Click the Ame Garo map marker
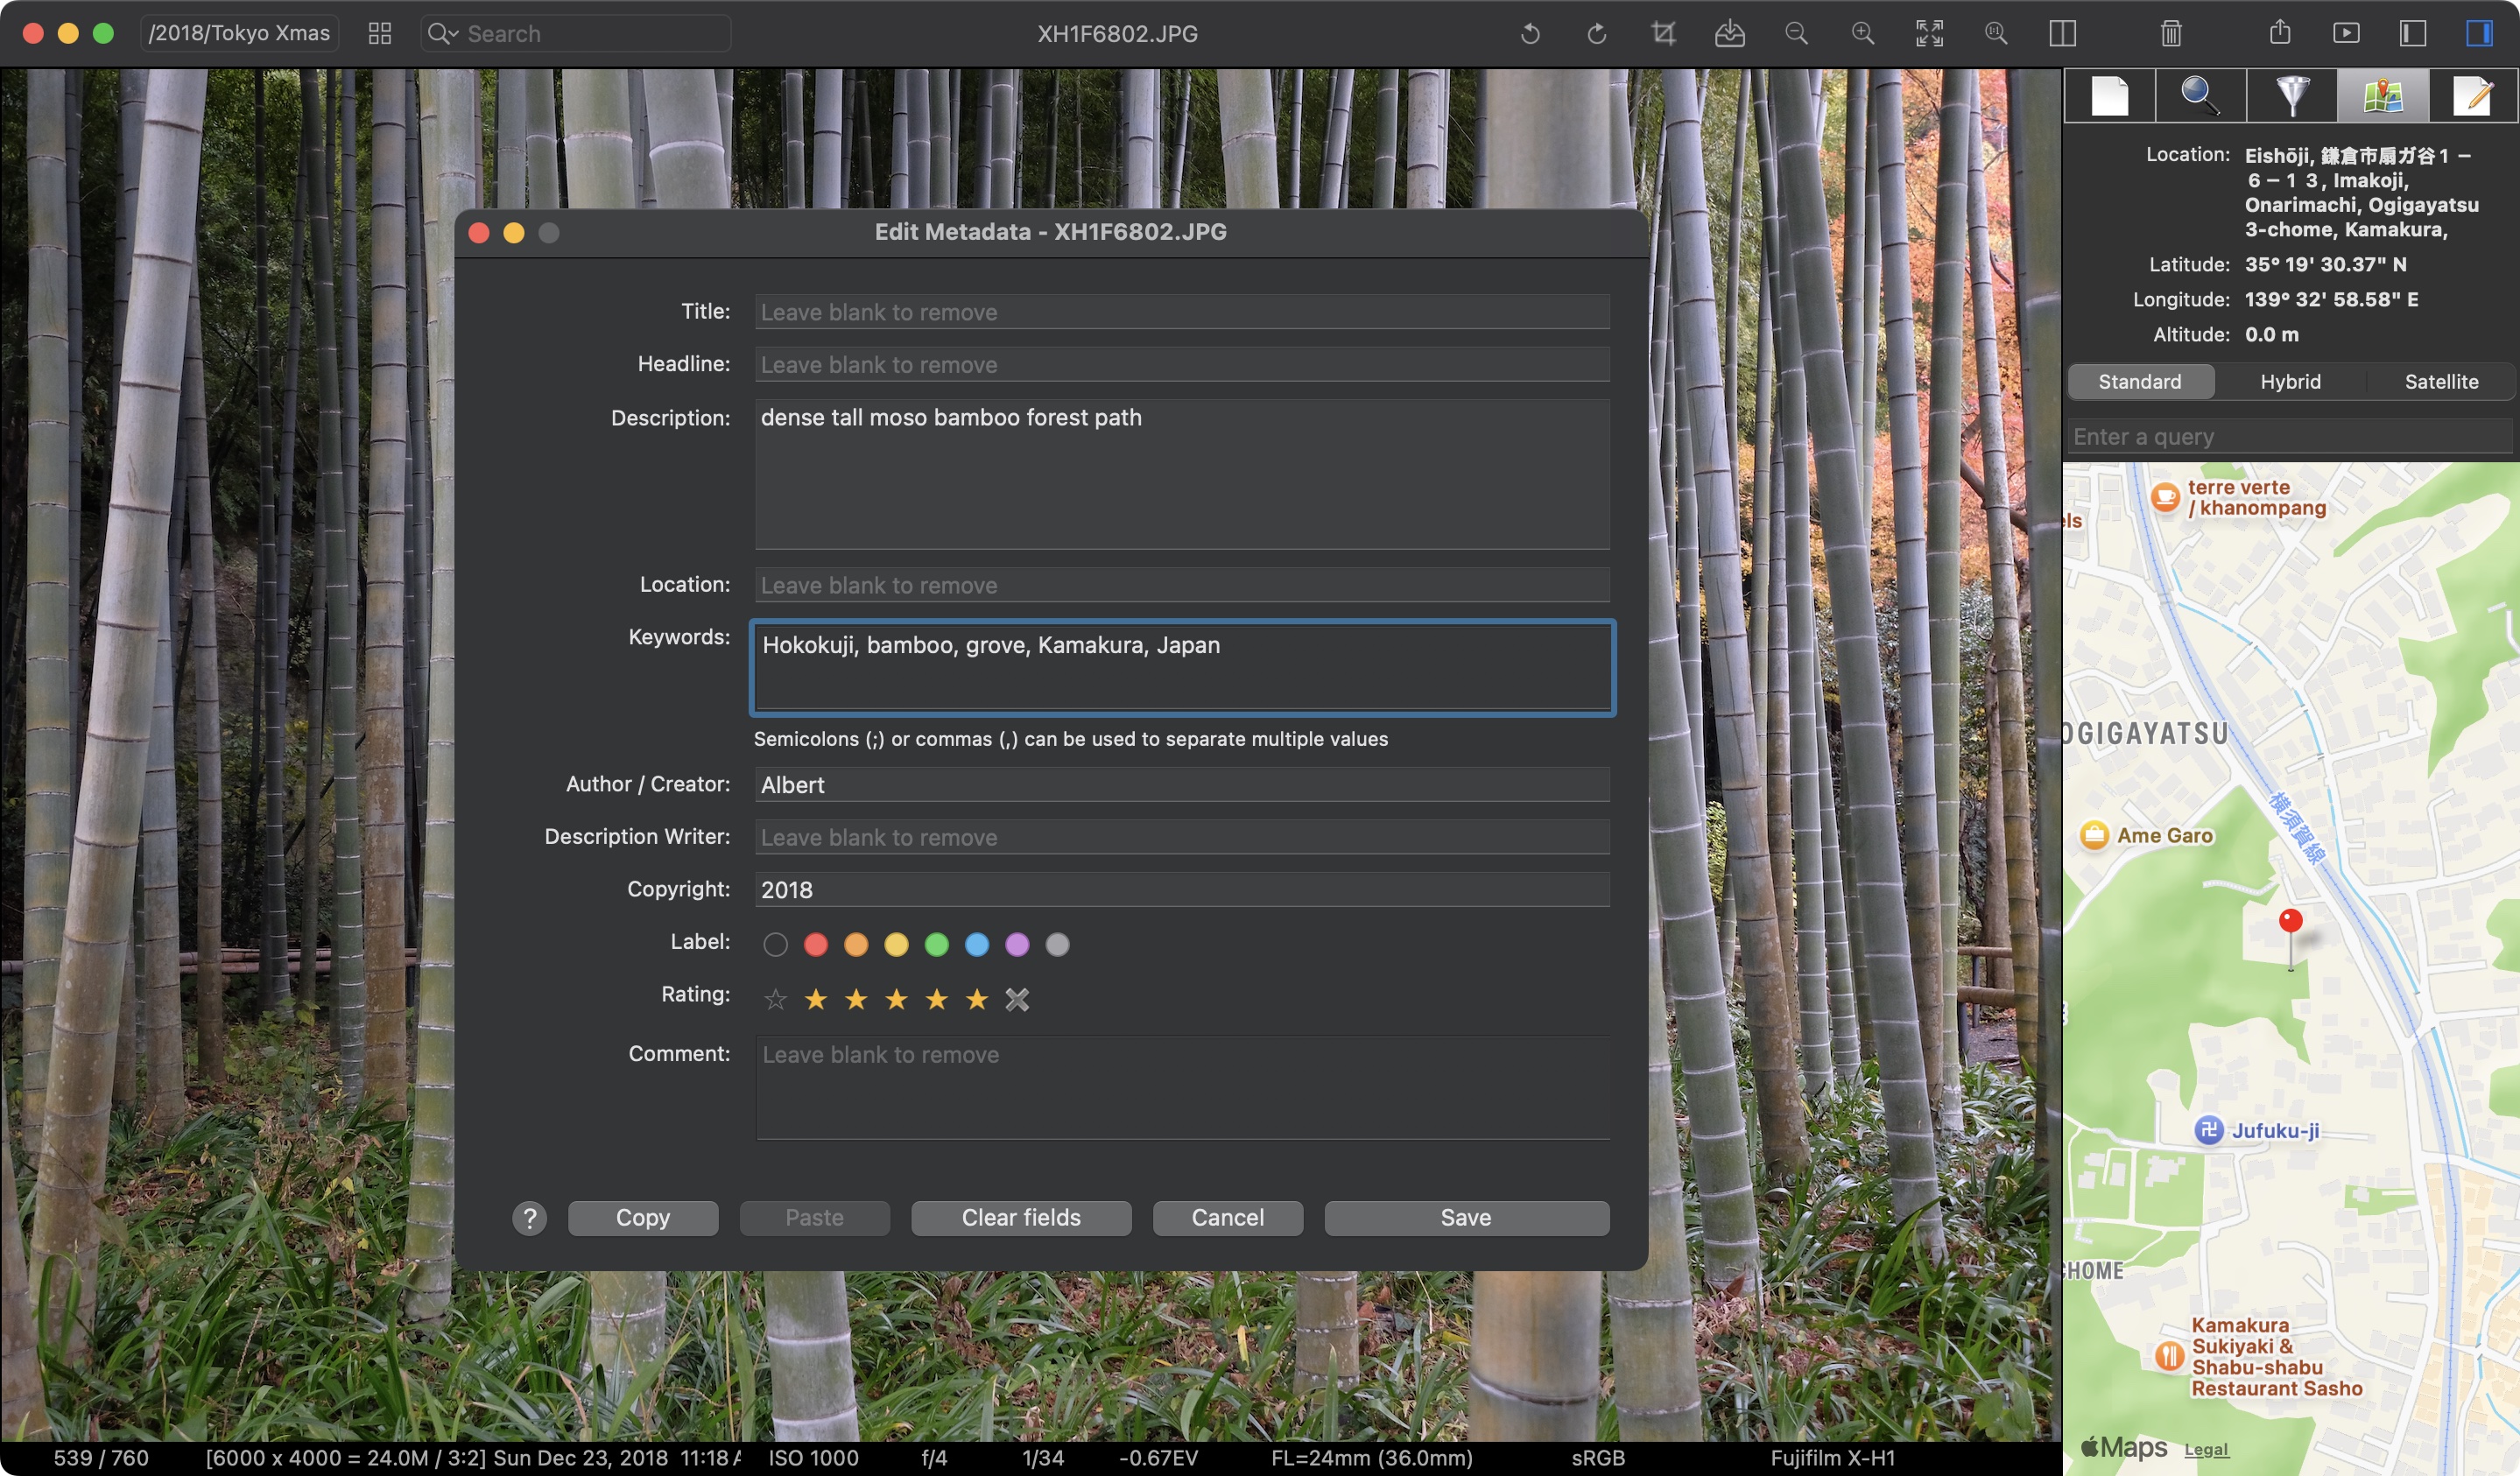 pos(2094,835)
